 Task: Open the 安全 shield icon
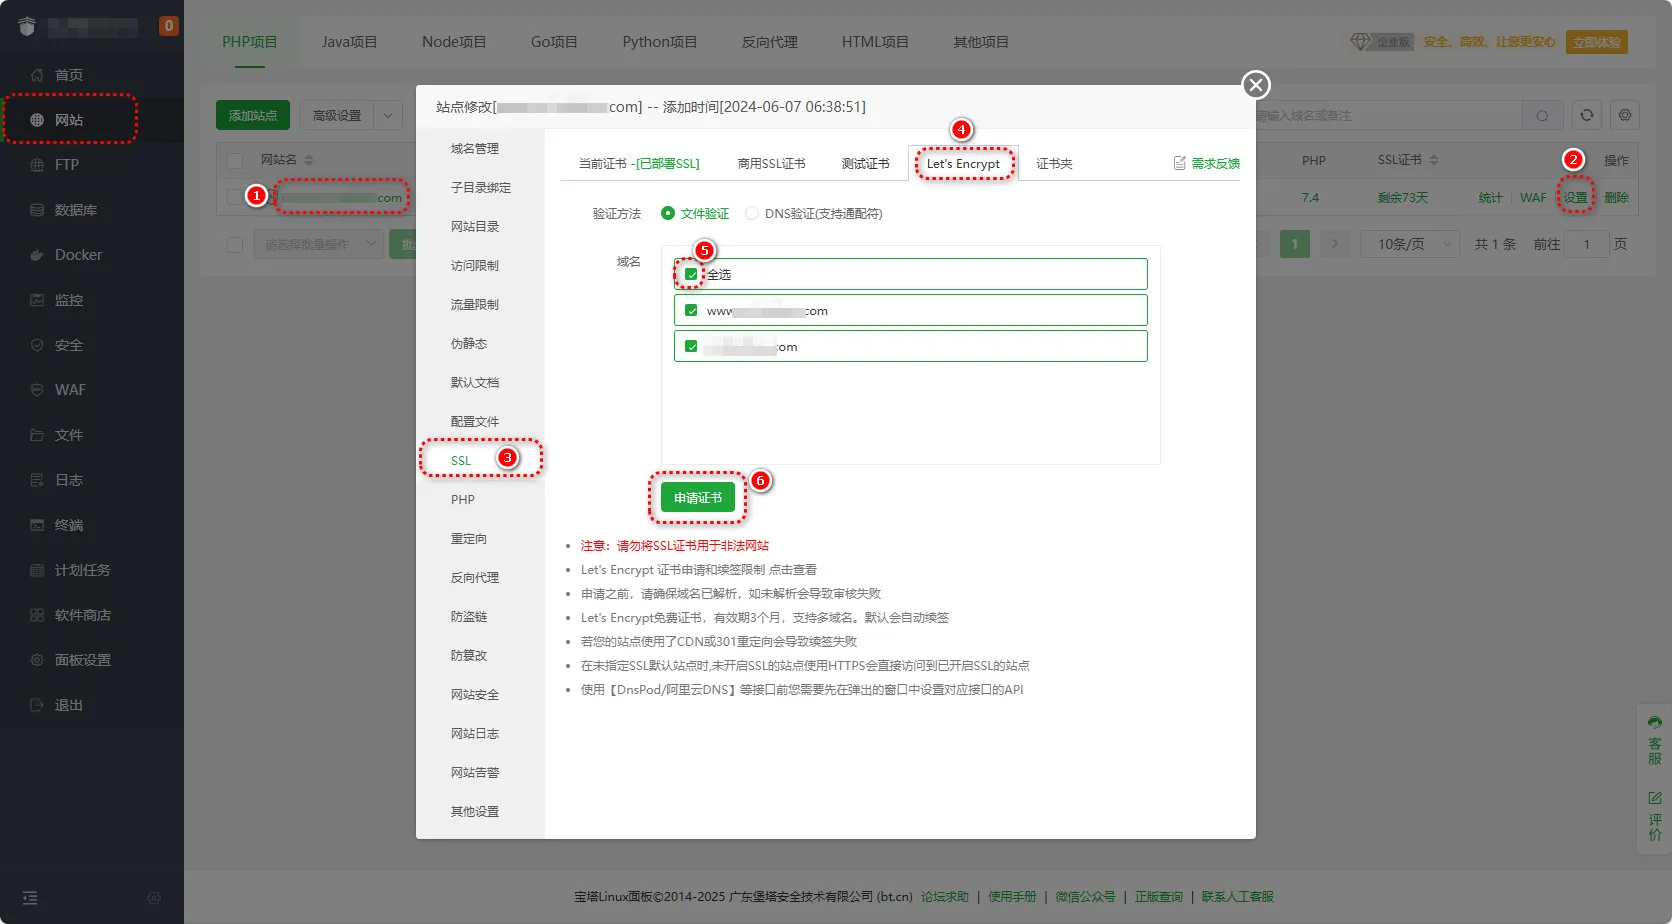(37, 345)
